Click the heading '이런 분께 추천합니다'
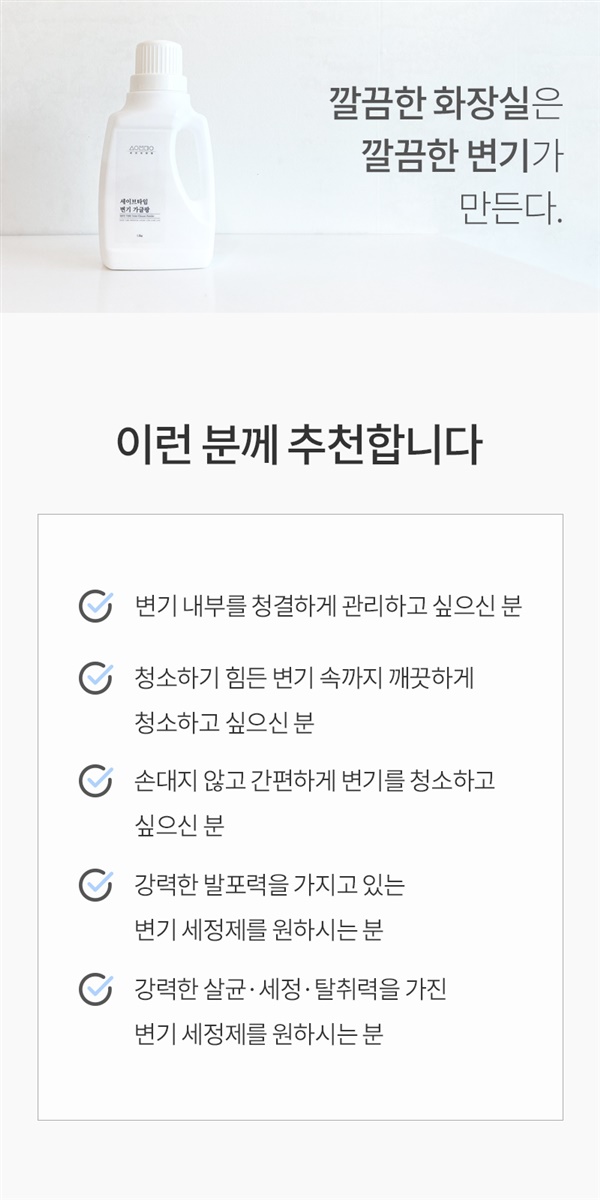This screenshot has height=1200, width=600. 299,444
